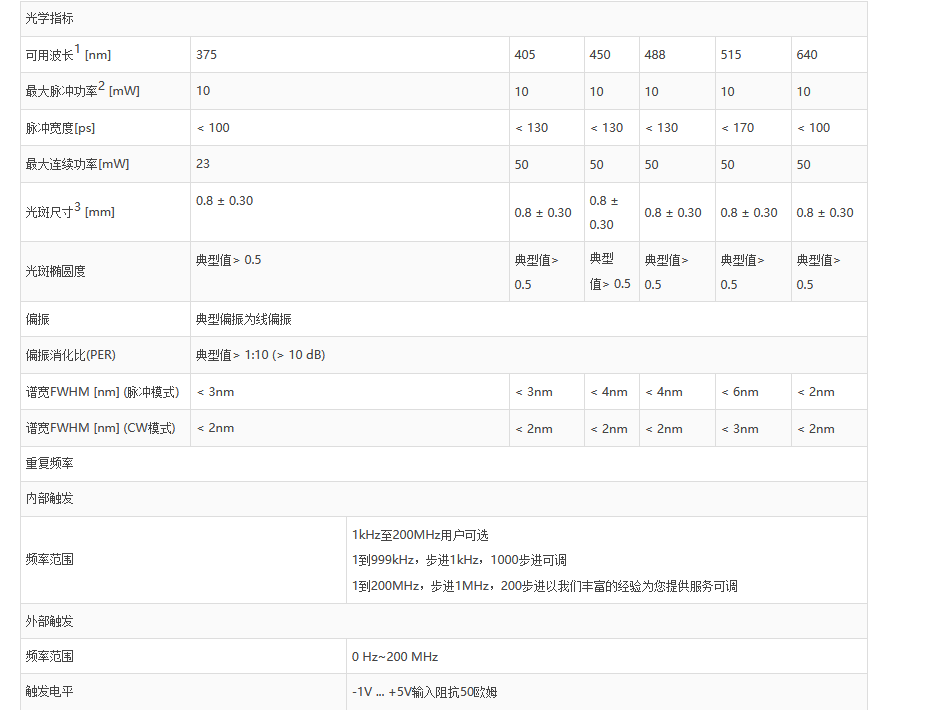Click the 内部触发 section header
Viewport: 950px width, 710px height.
[49, 499]
